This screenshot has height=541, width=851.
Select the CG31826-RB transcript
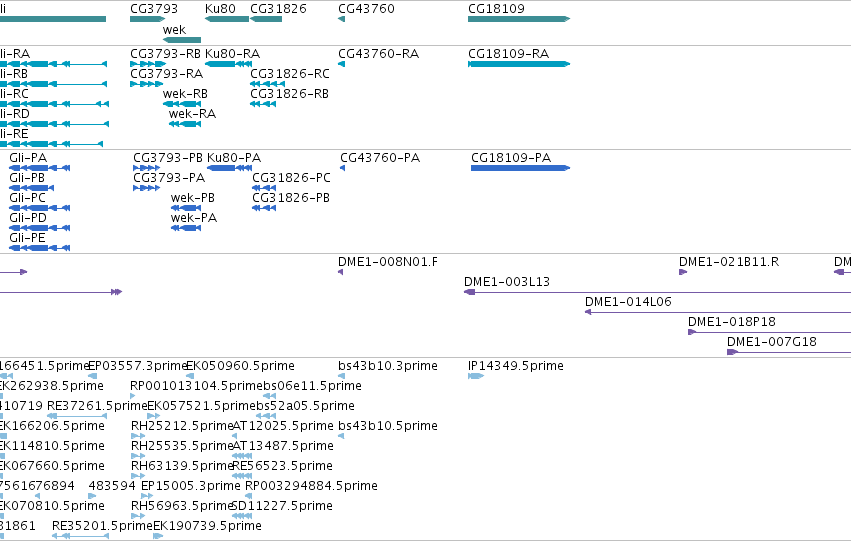coord(263,104)
